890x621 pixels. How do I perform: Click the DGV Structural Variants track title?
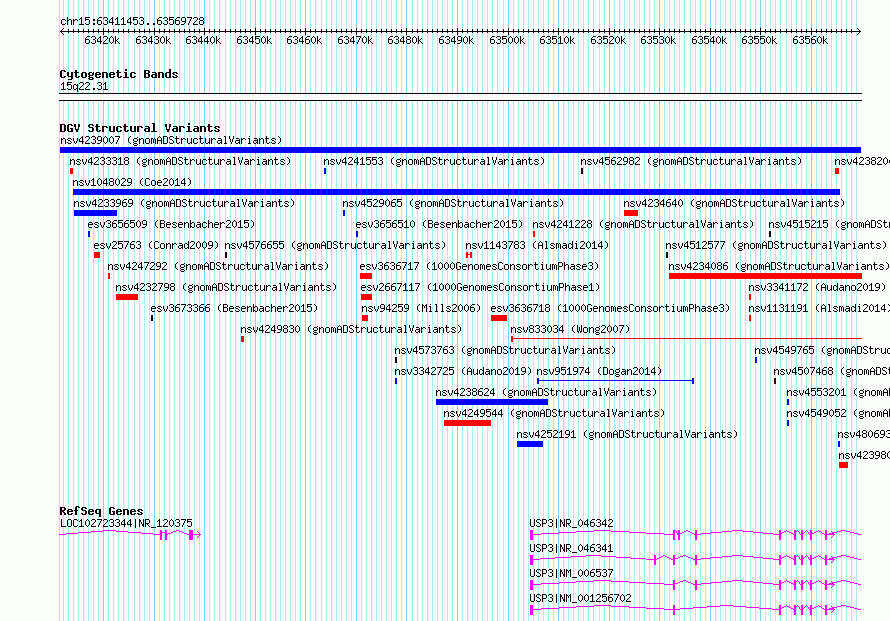pos(140,128)
